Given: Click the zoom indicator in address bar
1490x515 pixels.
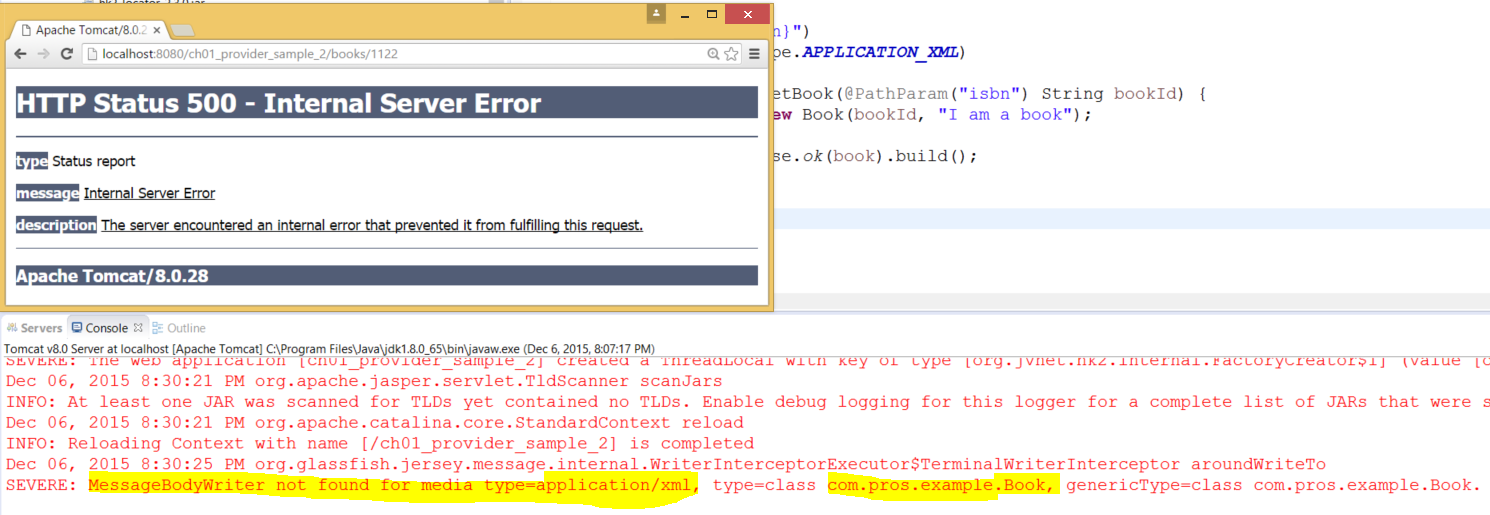Looking at the screenshot, I should click(713, 54).
